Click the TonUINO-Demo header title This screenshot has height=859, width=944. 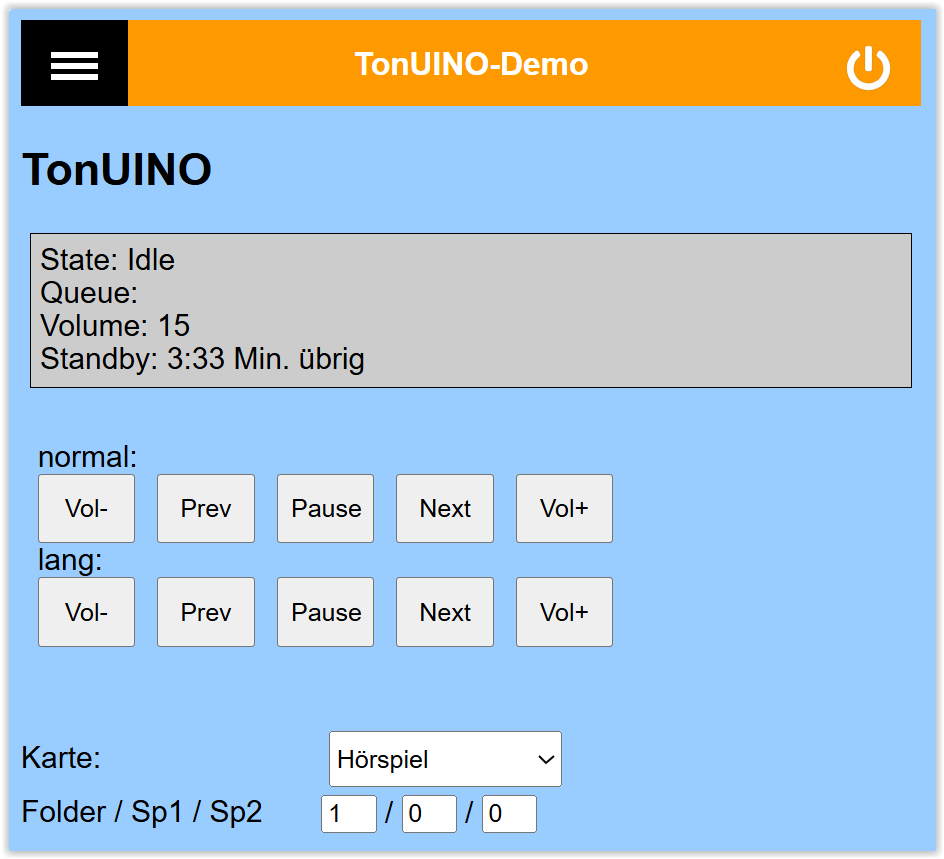click(471, 64)
